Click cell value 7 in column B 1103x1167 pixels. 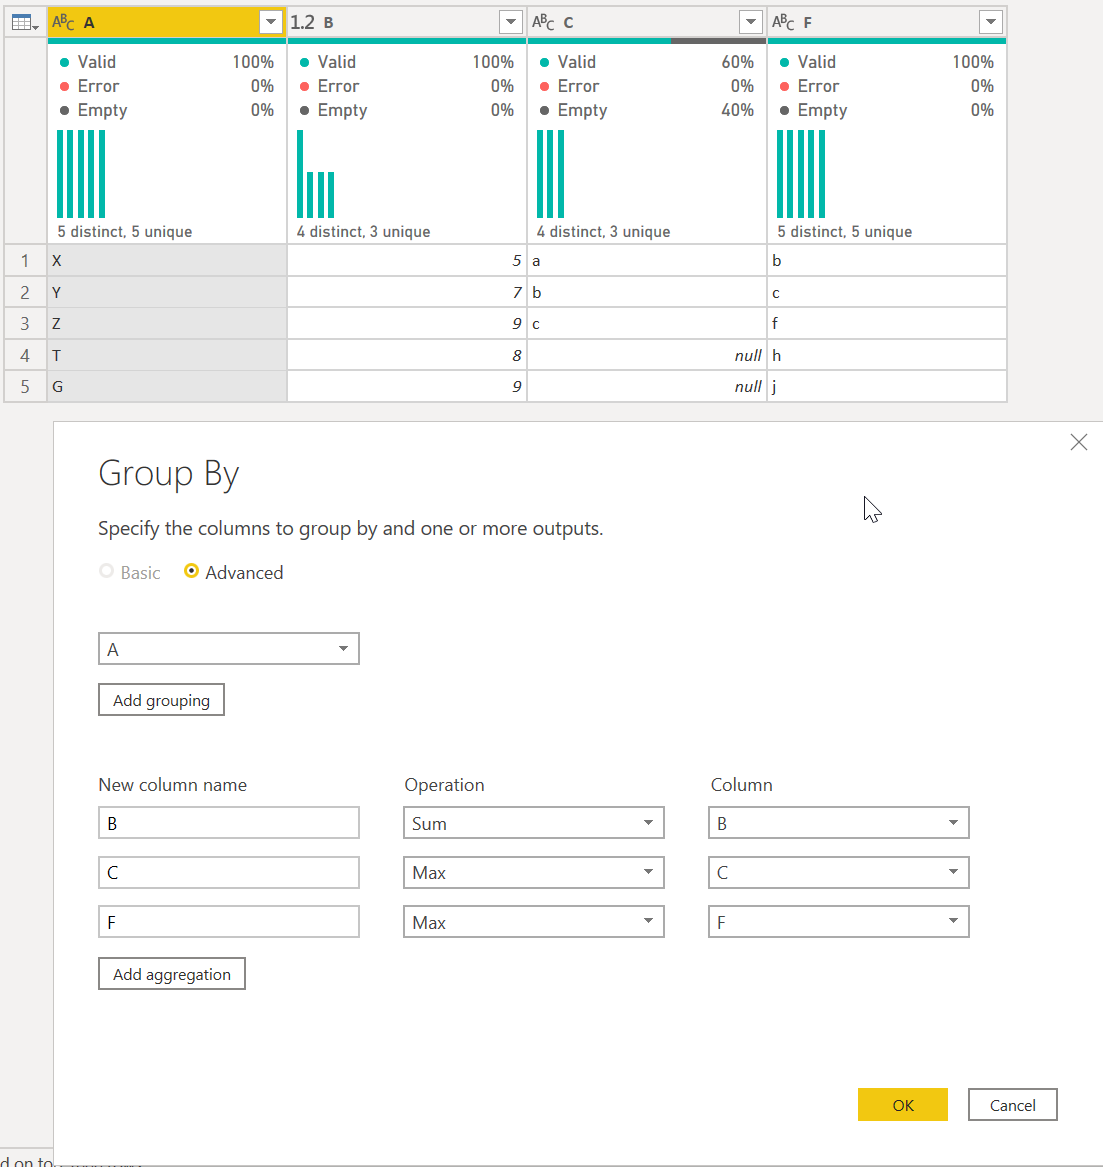point(407,292)
